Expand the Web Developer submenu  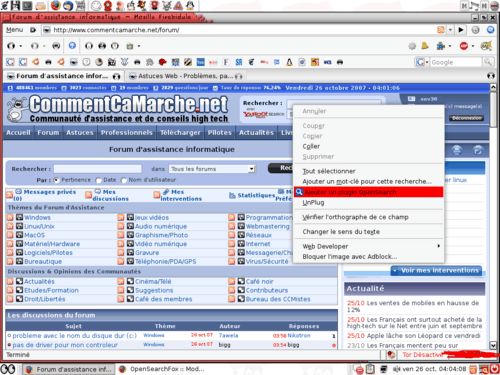coord(368,246)
